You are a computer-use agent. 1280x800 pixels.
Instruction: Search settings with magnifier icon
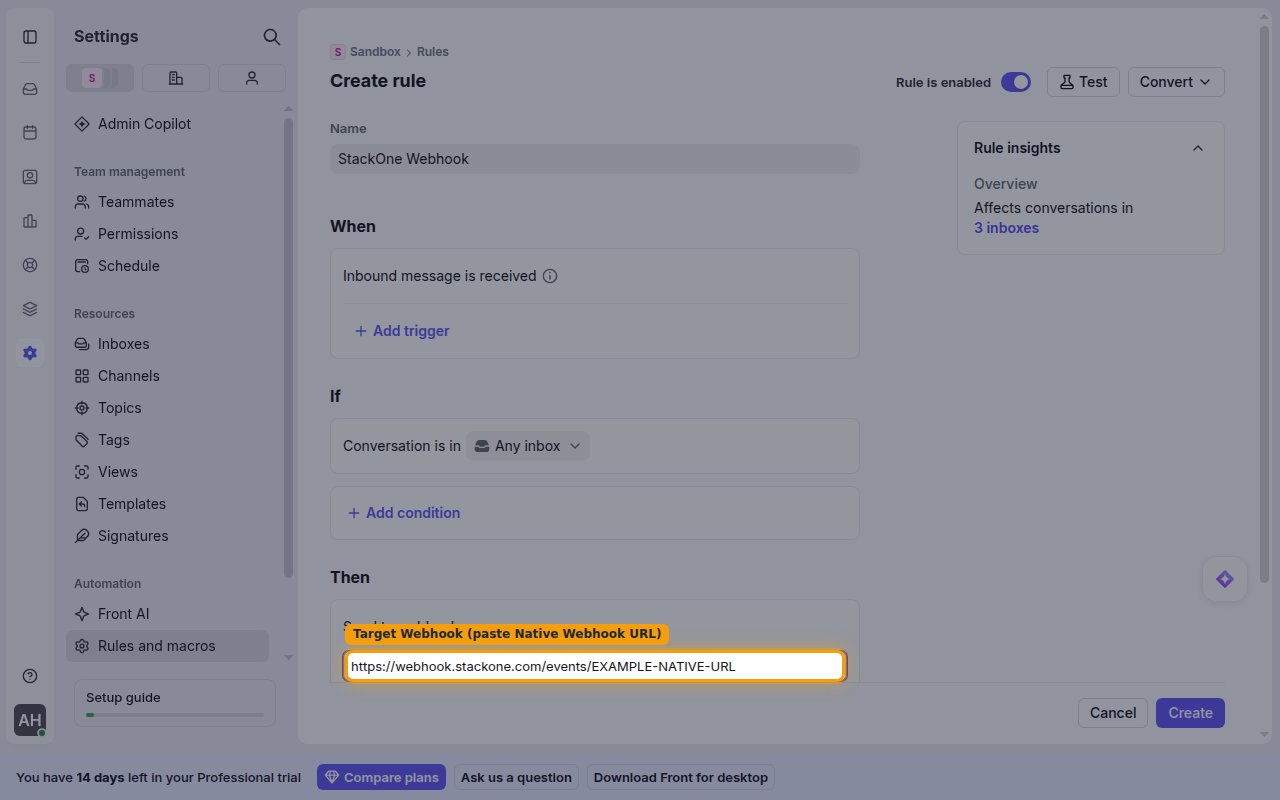271,37
